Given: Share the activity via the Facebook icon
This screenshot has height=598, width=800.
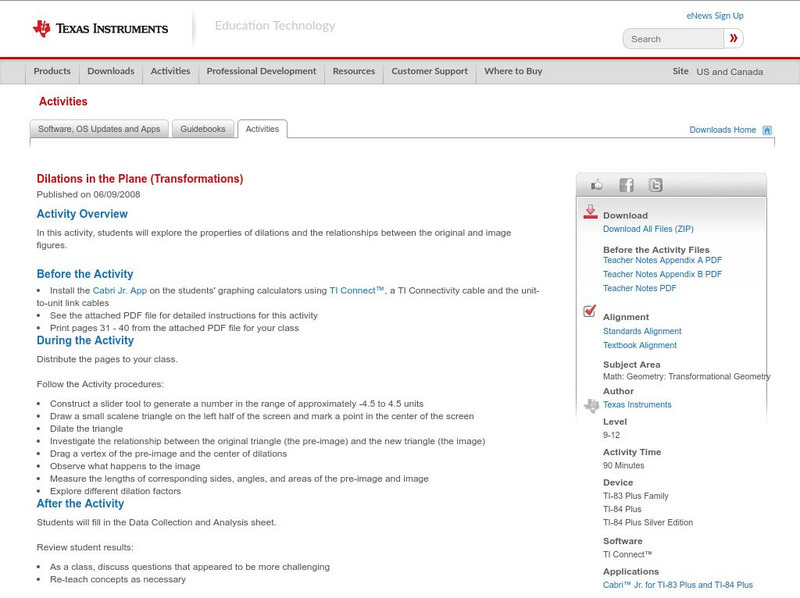Looking at the screenshot, I should (626, 185).
